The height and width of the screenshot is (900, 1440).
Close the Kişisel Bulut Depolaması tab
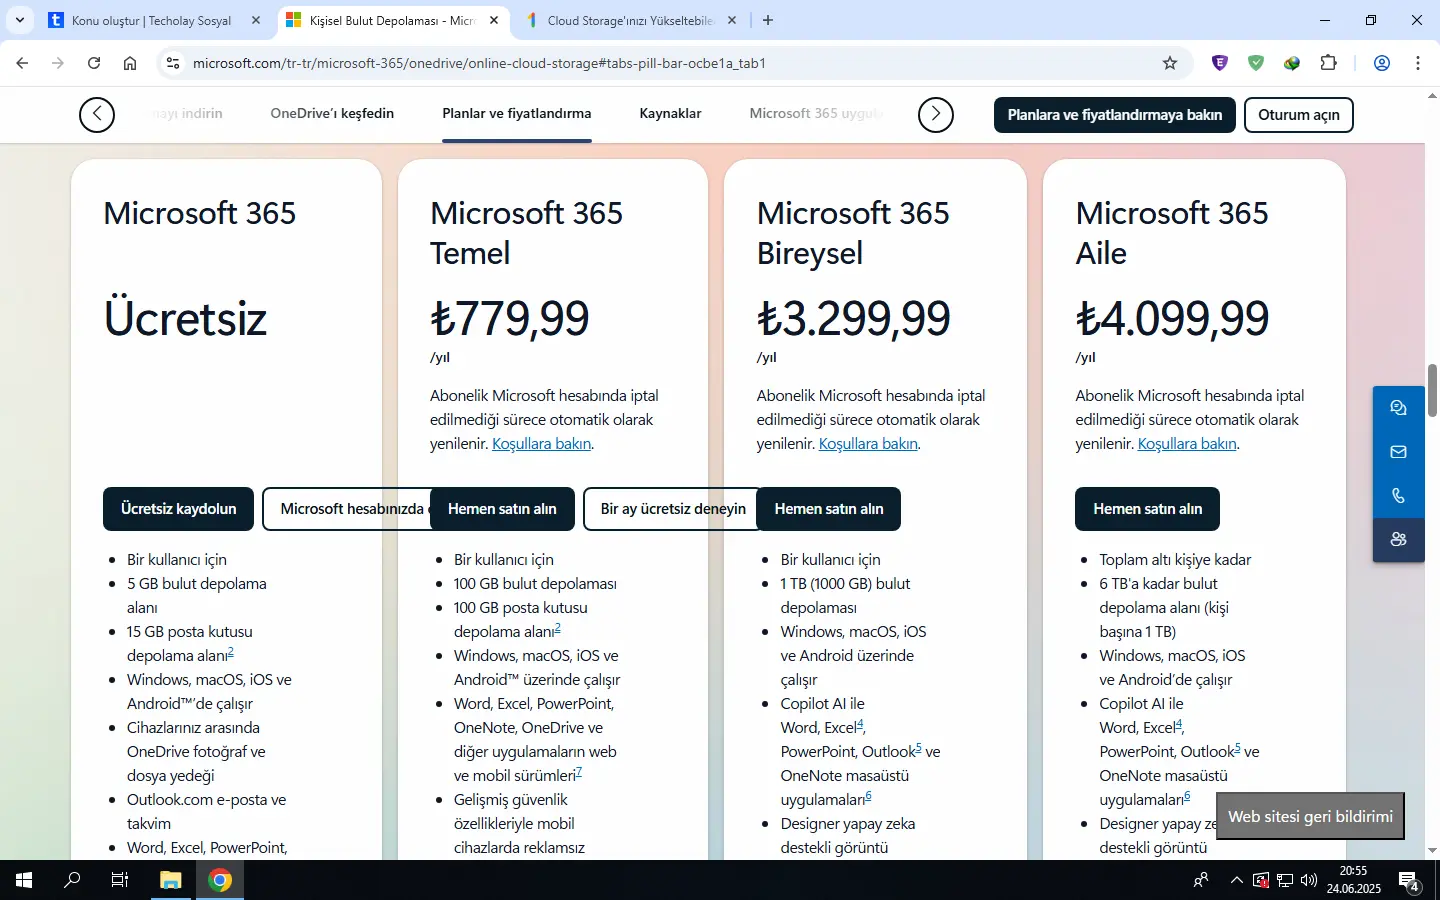coord(494,20)
